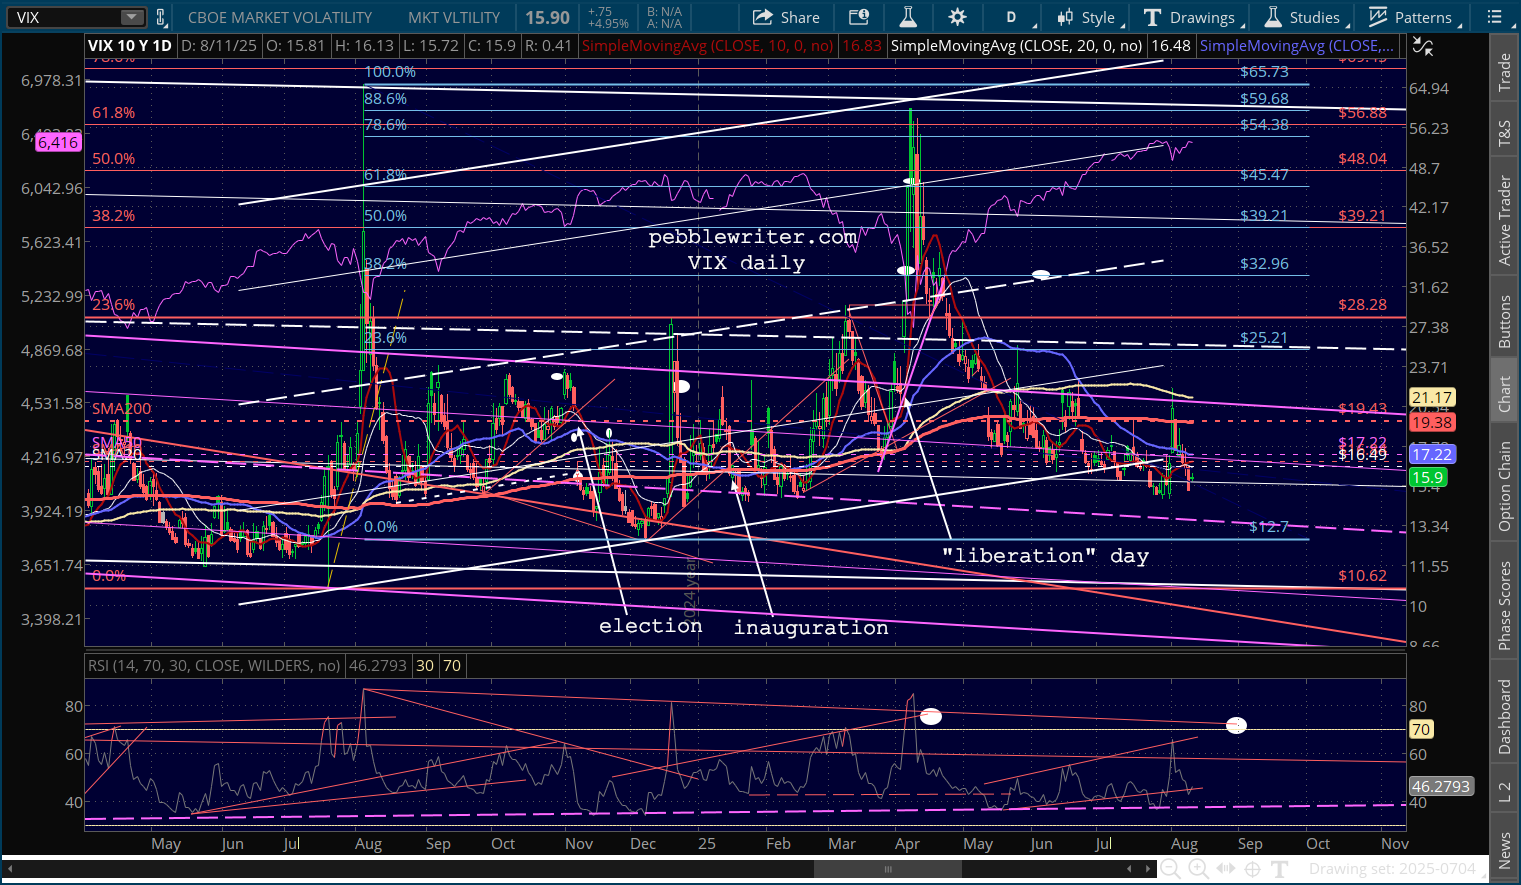
Task: Expand the Style menu
Action: pyautogui.click(x=1088, y=17)
